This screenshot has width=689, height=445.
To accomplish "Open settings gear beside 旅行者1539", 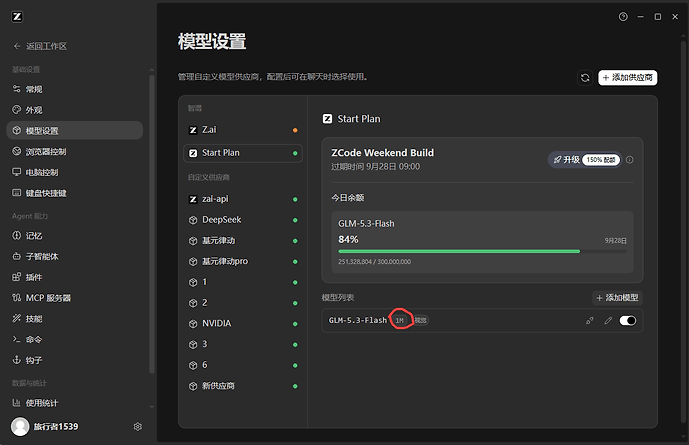I will point(138,427).
